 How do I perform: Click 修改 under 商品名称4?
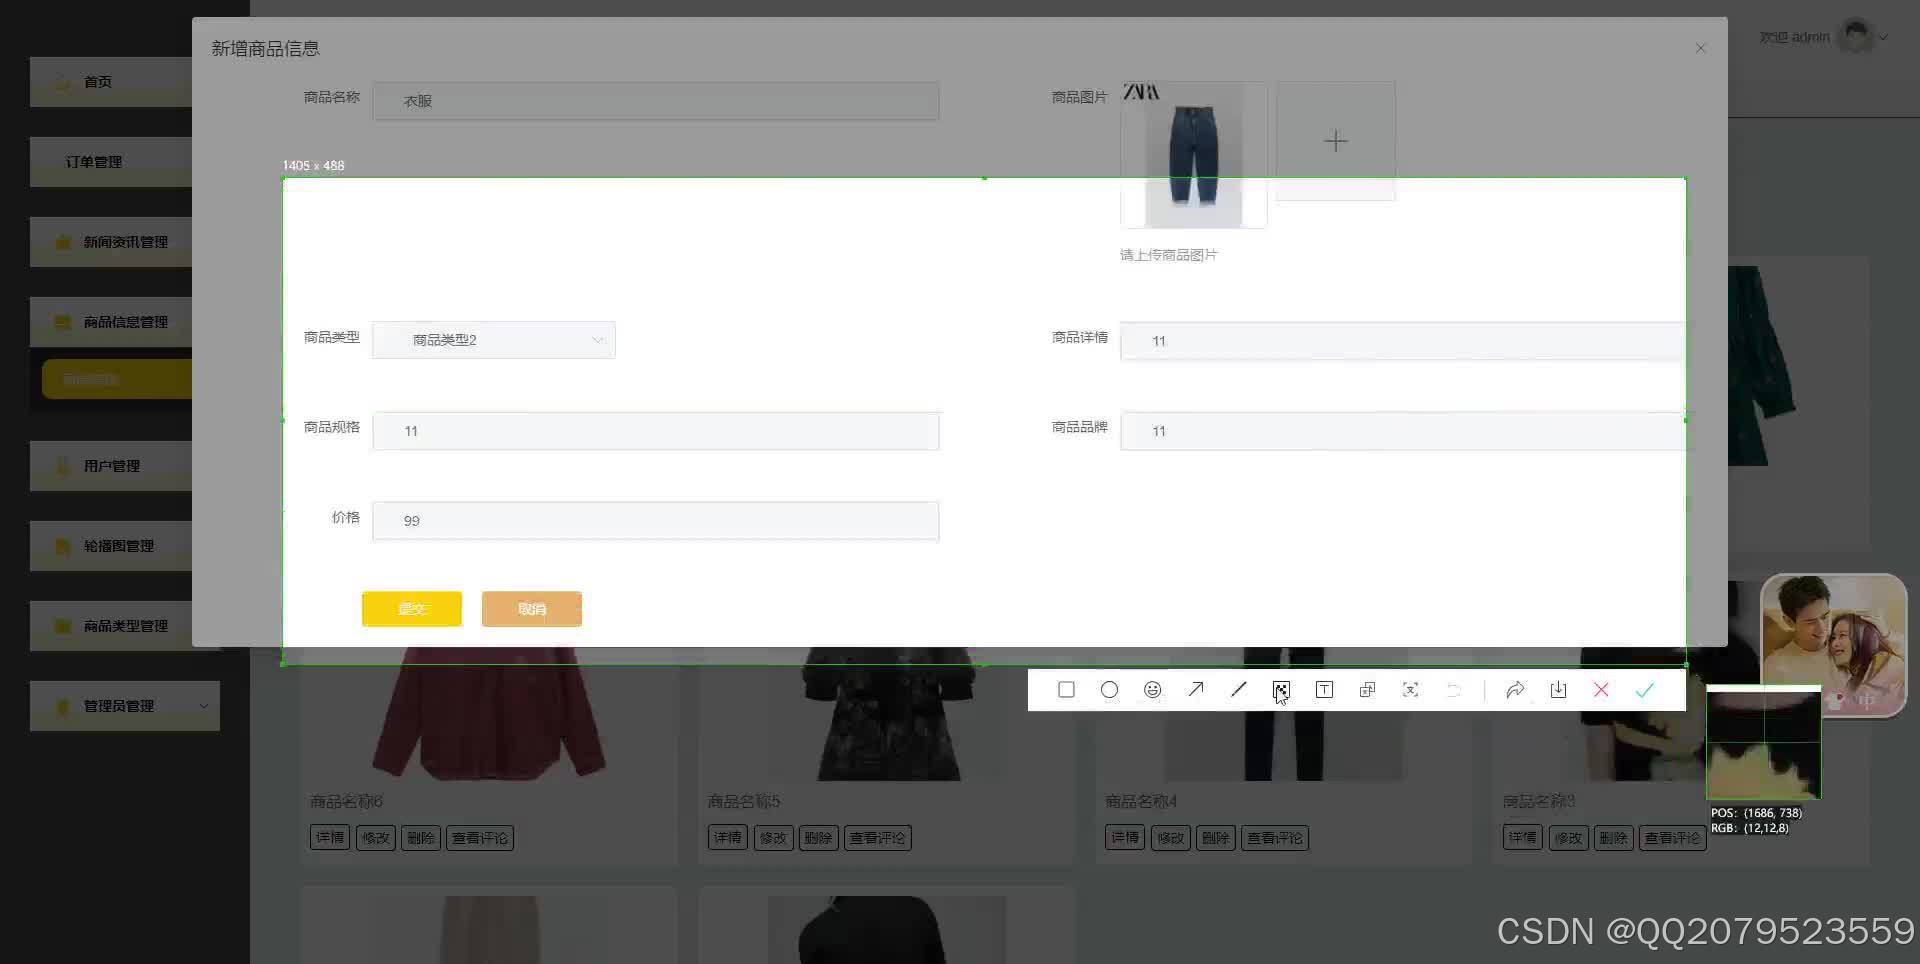1171,838
